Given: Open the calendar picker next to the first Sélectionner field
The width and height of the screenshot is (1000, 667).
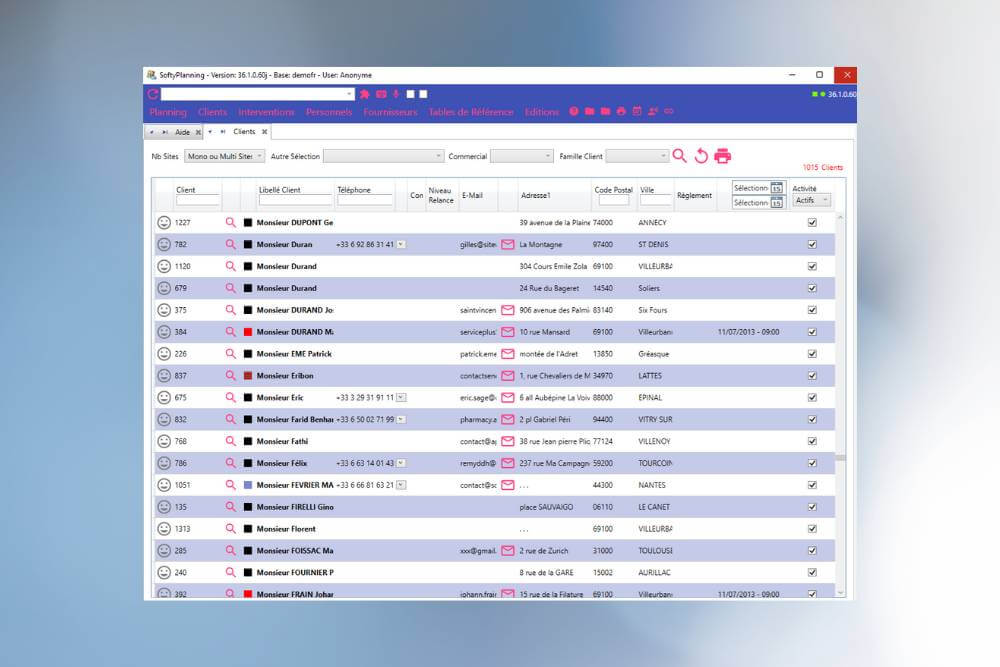Looking at the screenshot, I should [777, 188].
